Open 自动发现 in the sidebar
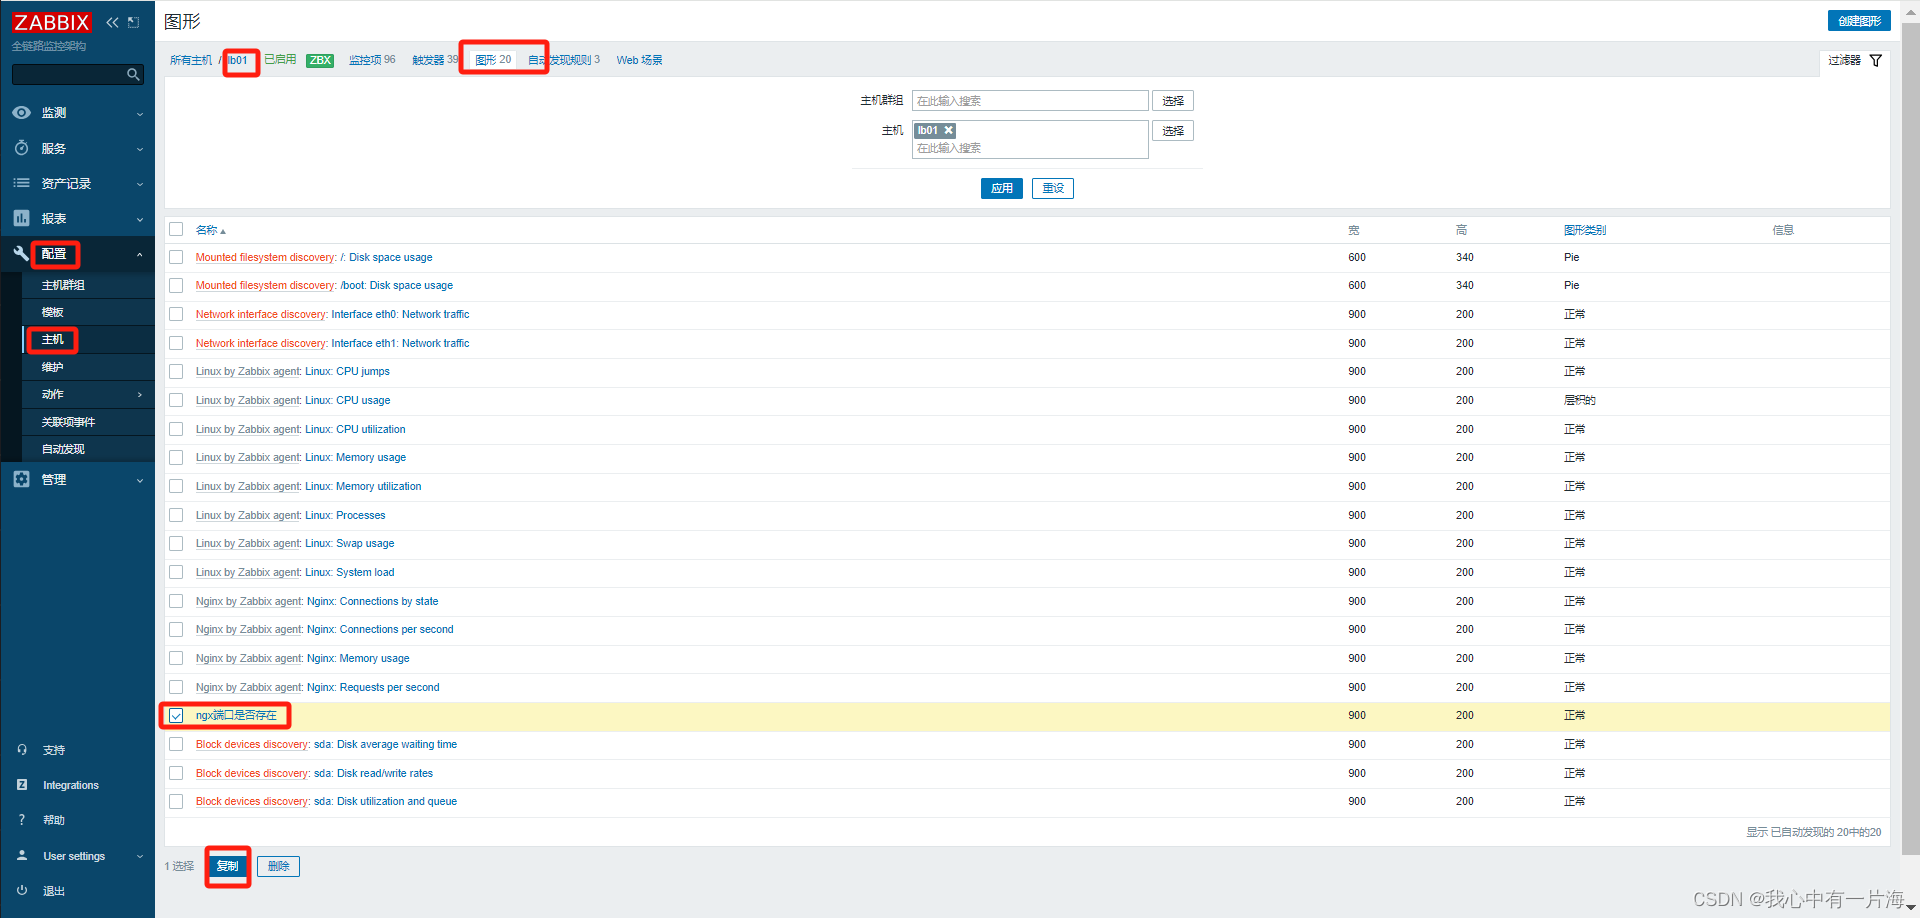The width and height of the screenshot is (1920, 918). [63, 449]
